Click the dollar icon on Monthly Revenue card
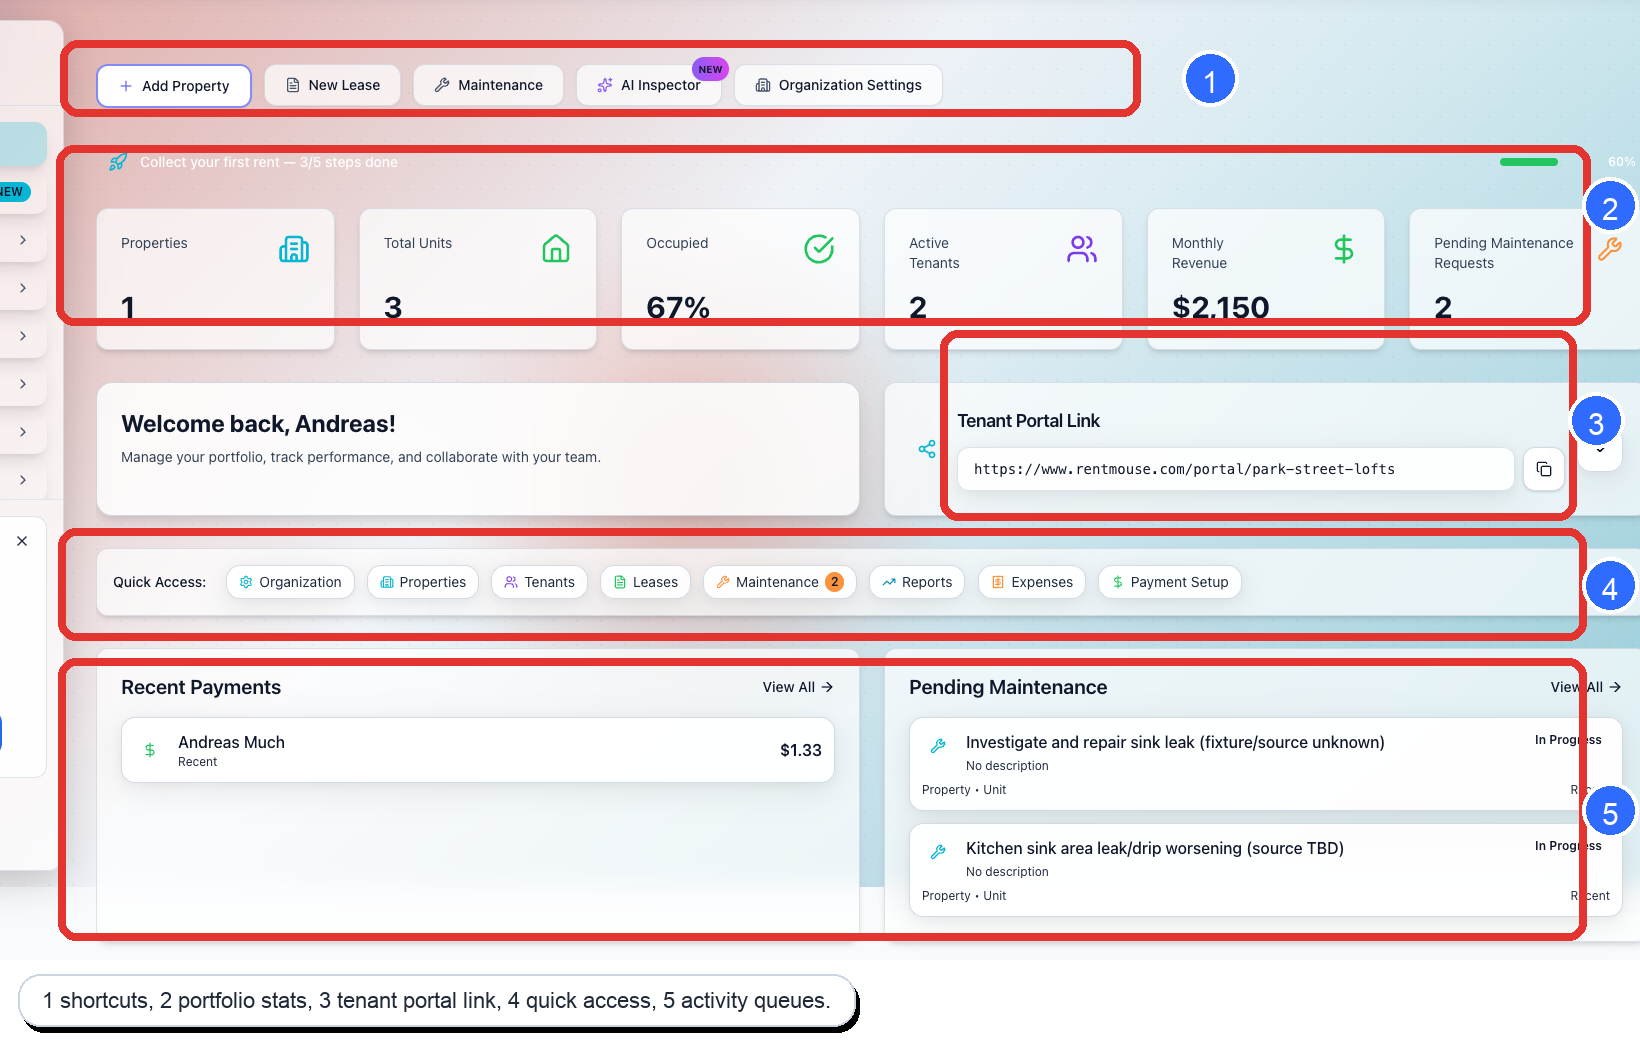 (1343, 249)
